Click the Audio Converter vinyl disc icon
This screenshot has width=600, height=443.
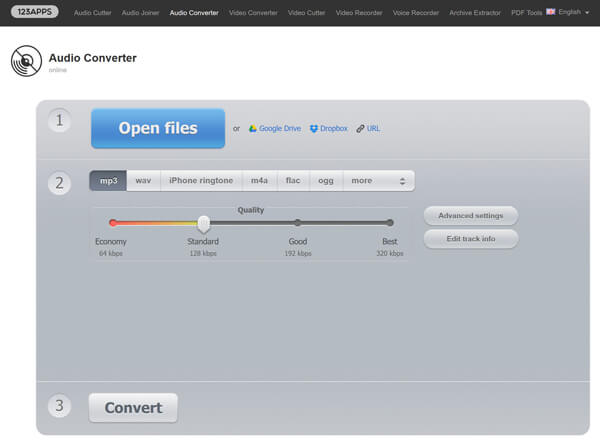coord(26,61)
